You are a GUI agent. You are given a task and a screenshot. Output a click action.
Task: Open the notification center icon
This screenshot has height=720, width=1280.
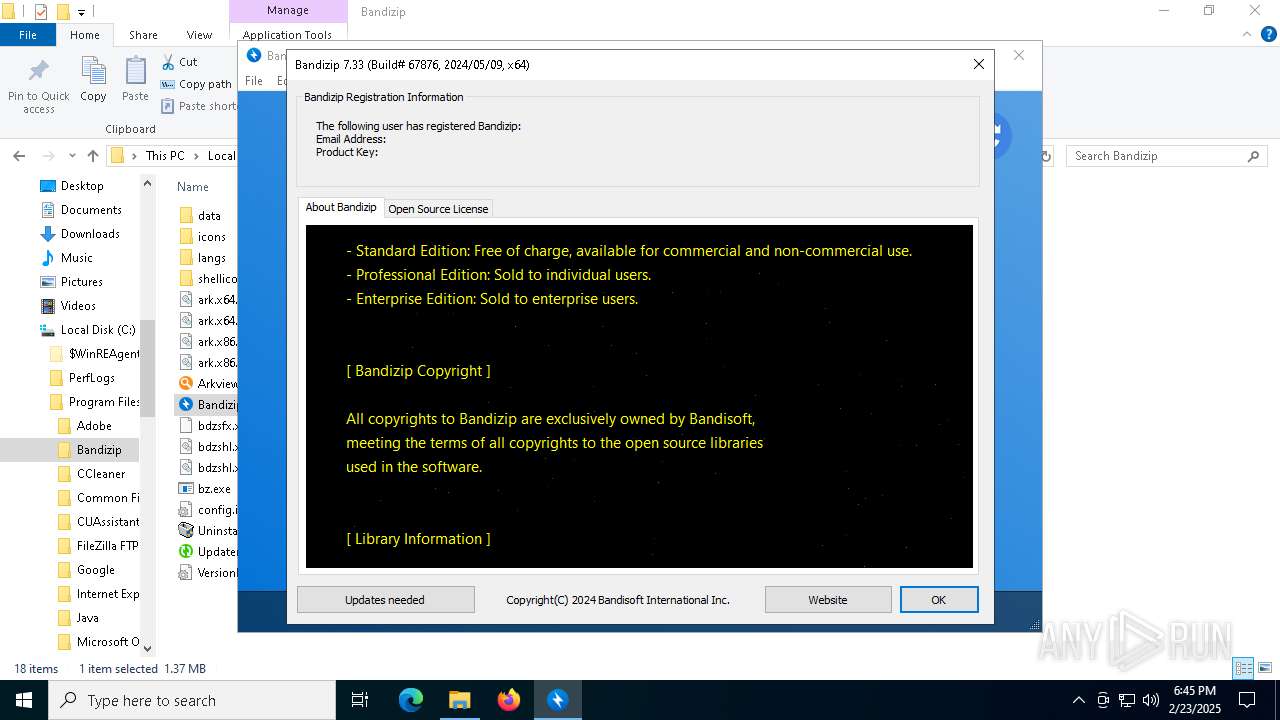click(x=1247, y=700)
